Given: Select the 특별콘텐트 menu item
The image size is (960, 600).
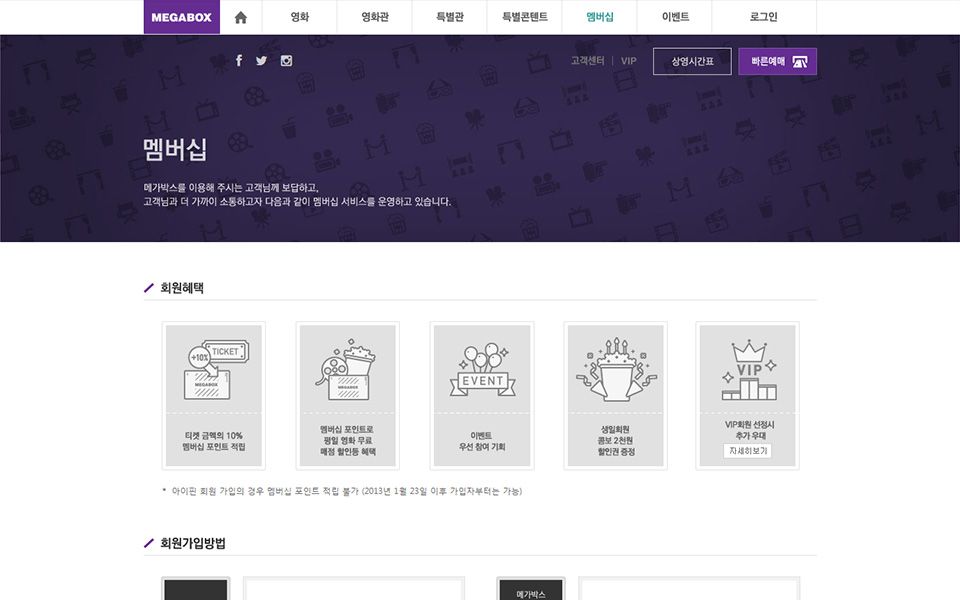Looking at the screenshot, I should (525, 17).
